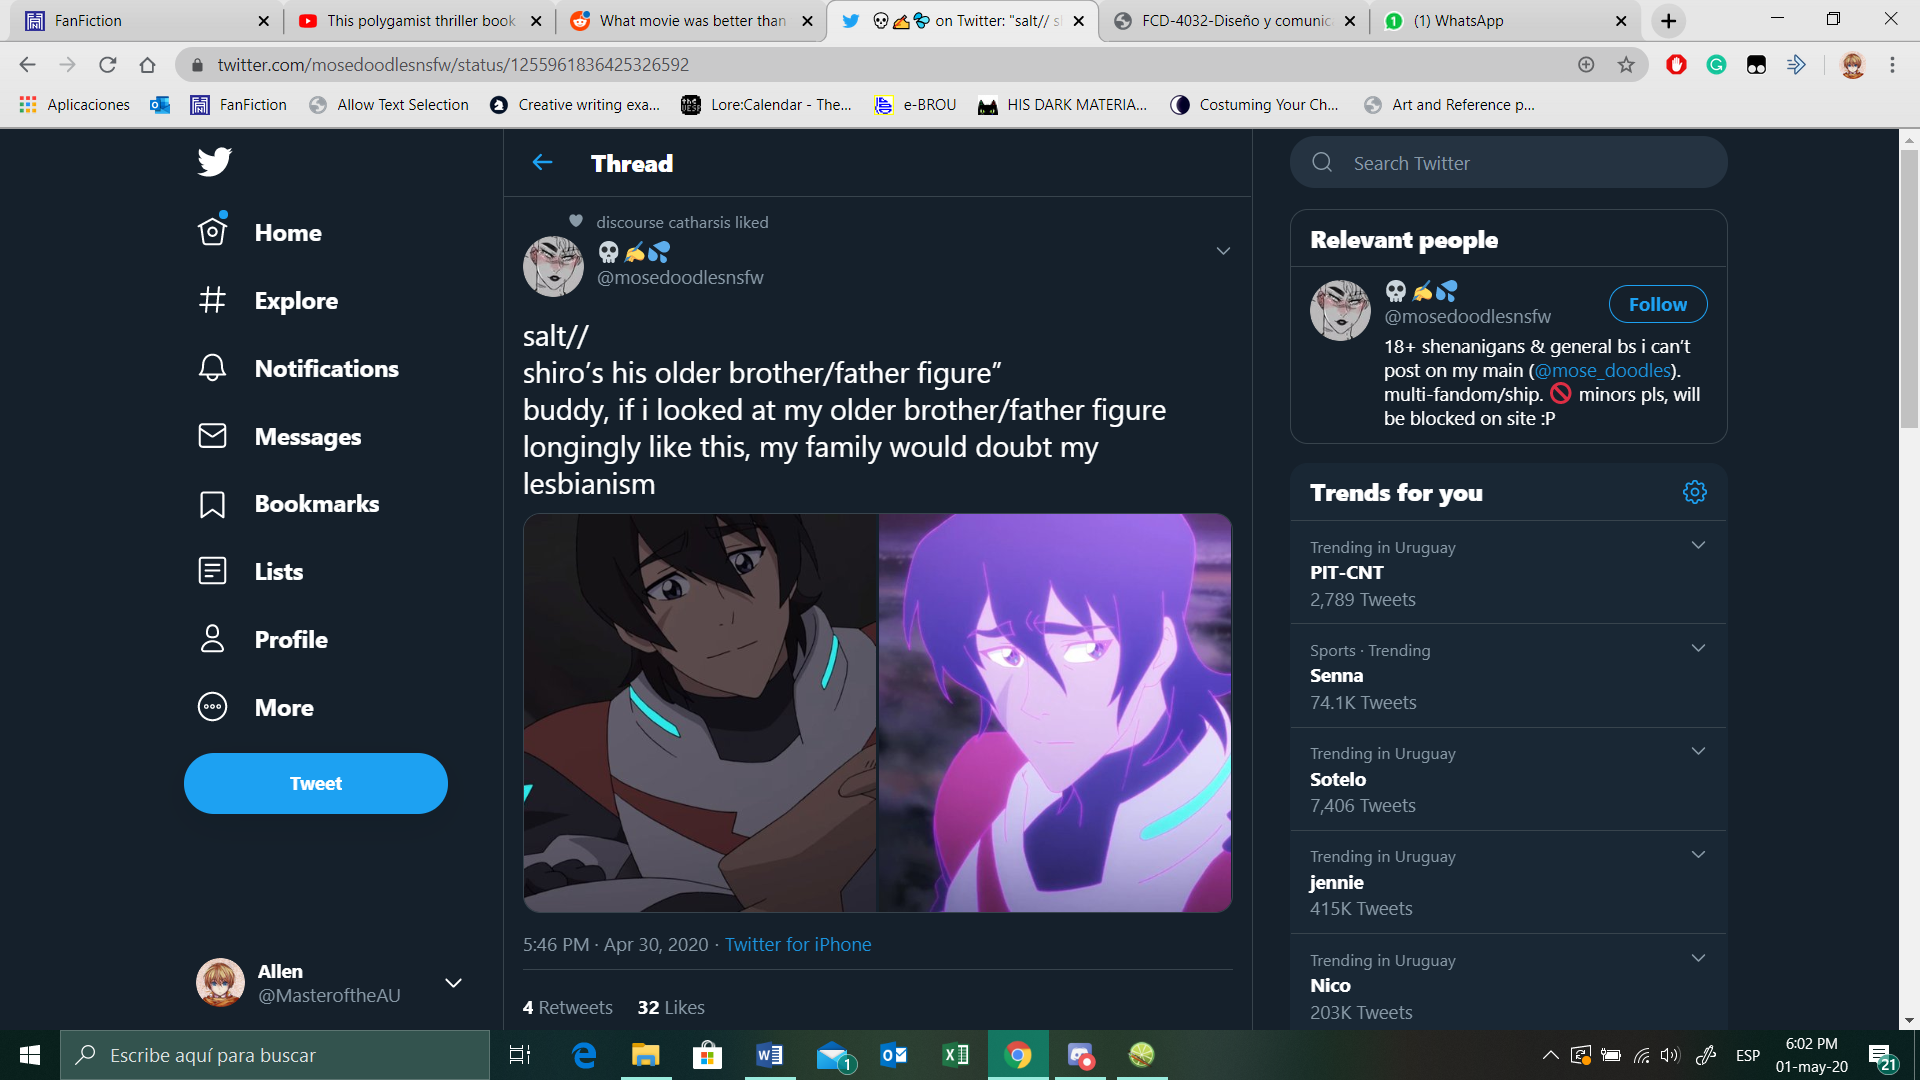Click the Twitter bird logo
Screen dimensions: 1920x1080
pos(214,161)
